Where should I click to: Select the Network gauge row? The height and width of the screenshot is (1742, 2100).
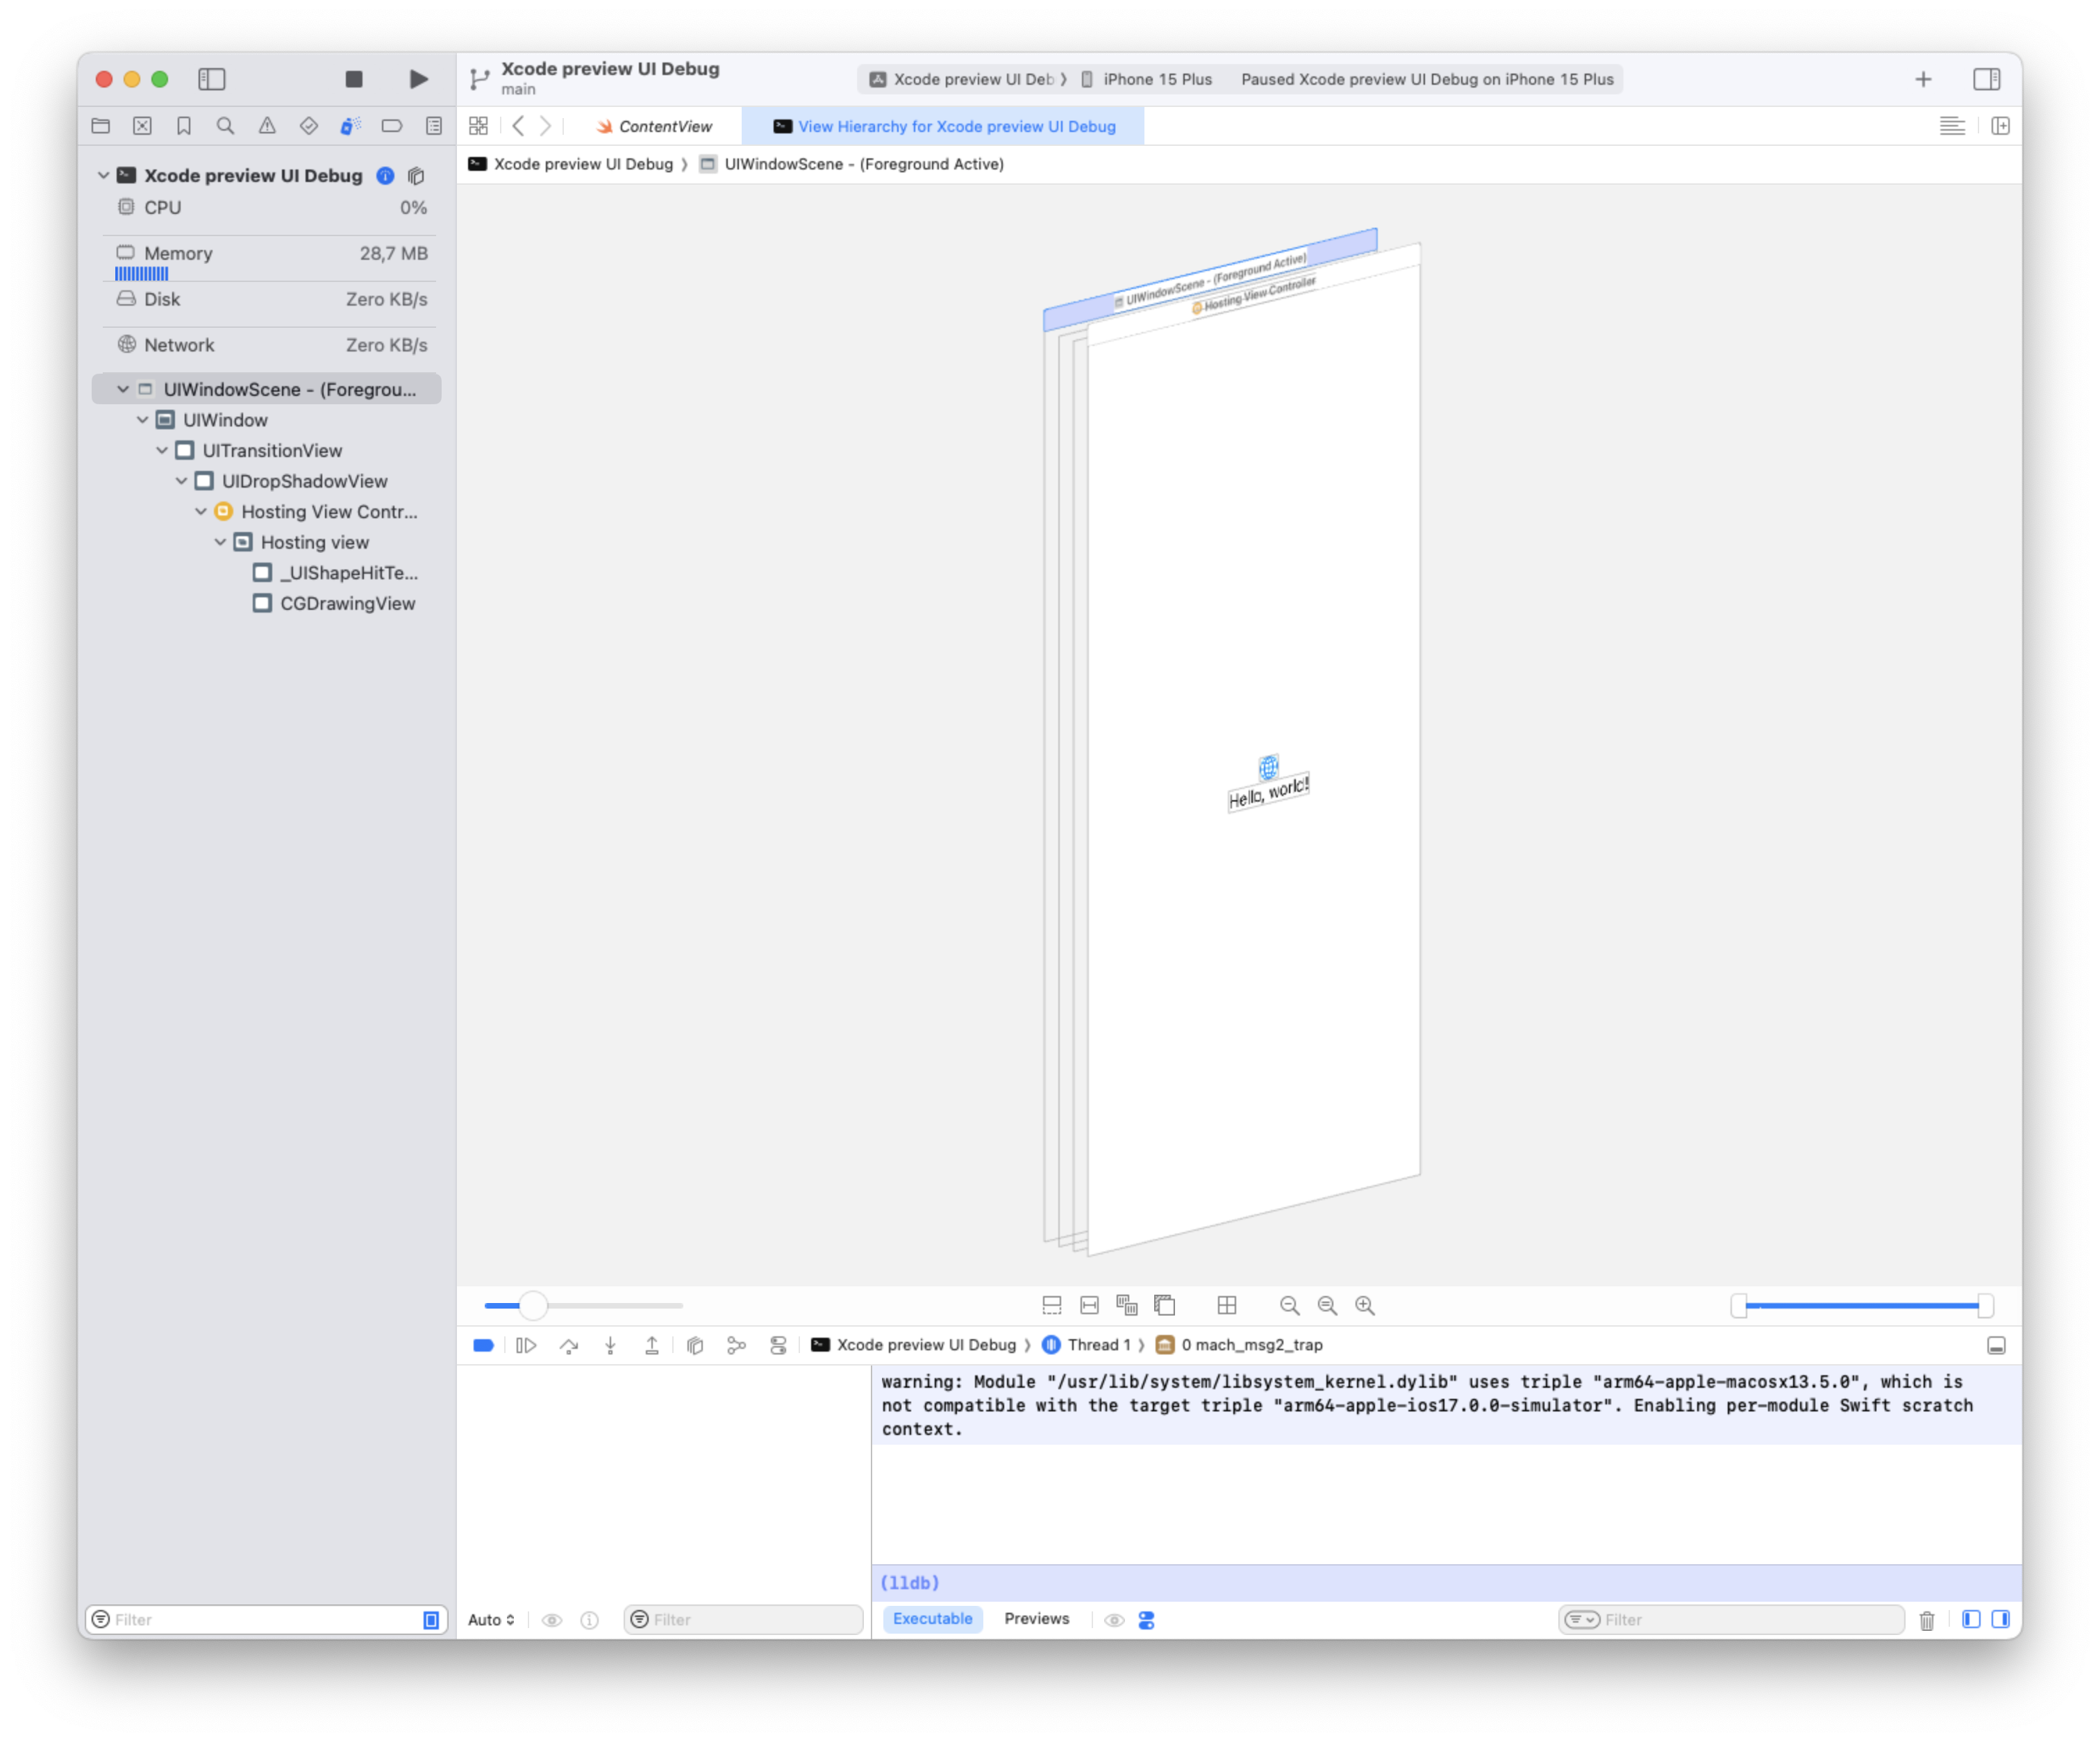click(271, 345)
